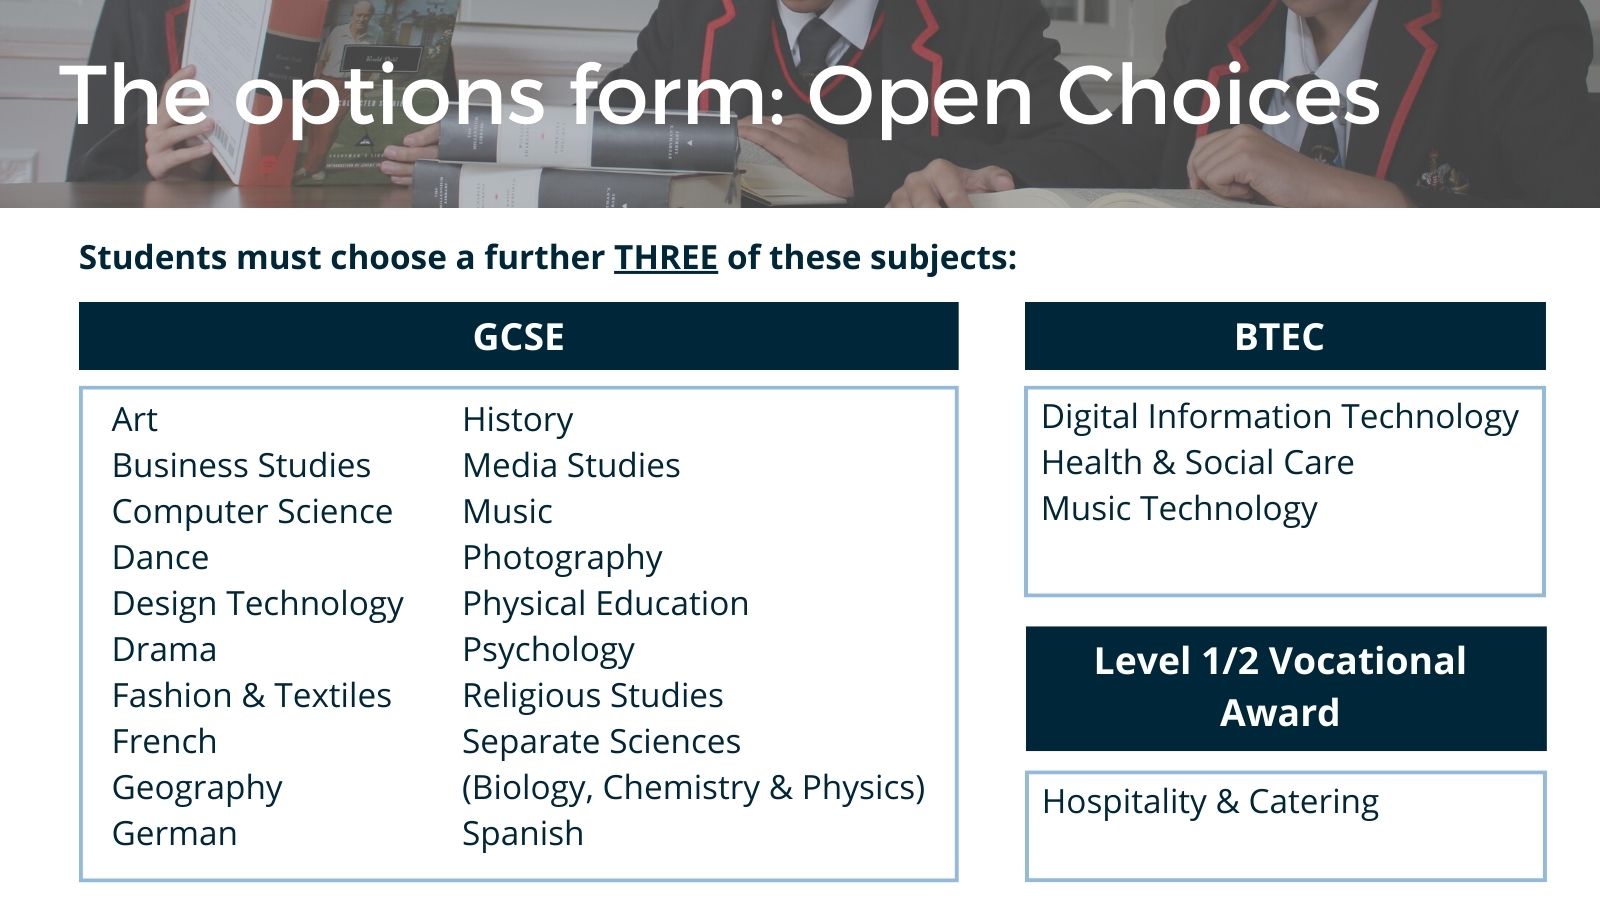Image resolution: width=1600 pixels, height=900 pixels.
Task: Click the slide title 'The options form: Open Choices'
Action: 720,95
